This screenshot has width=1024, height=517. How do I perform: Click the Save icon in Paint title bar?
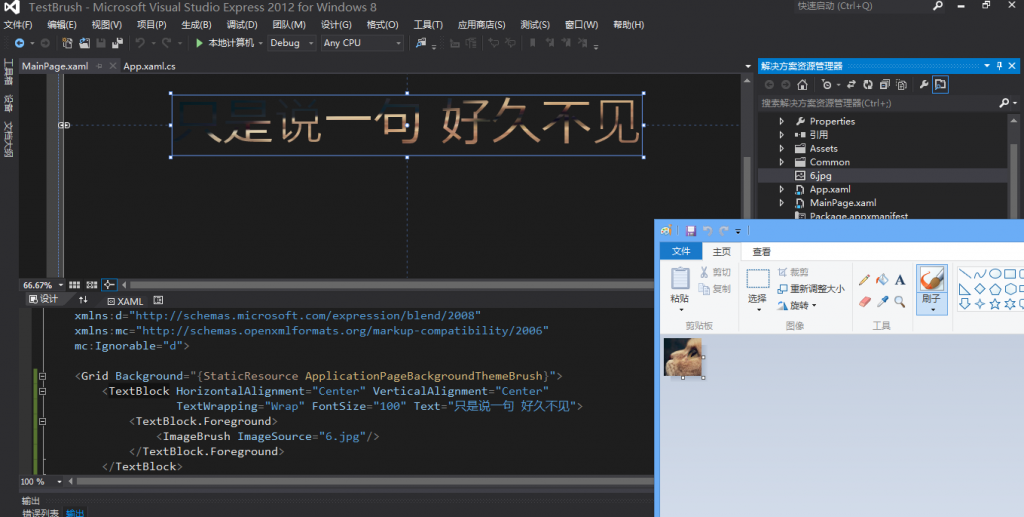(691, 230)
